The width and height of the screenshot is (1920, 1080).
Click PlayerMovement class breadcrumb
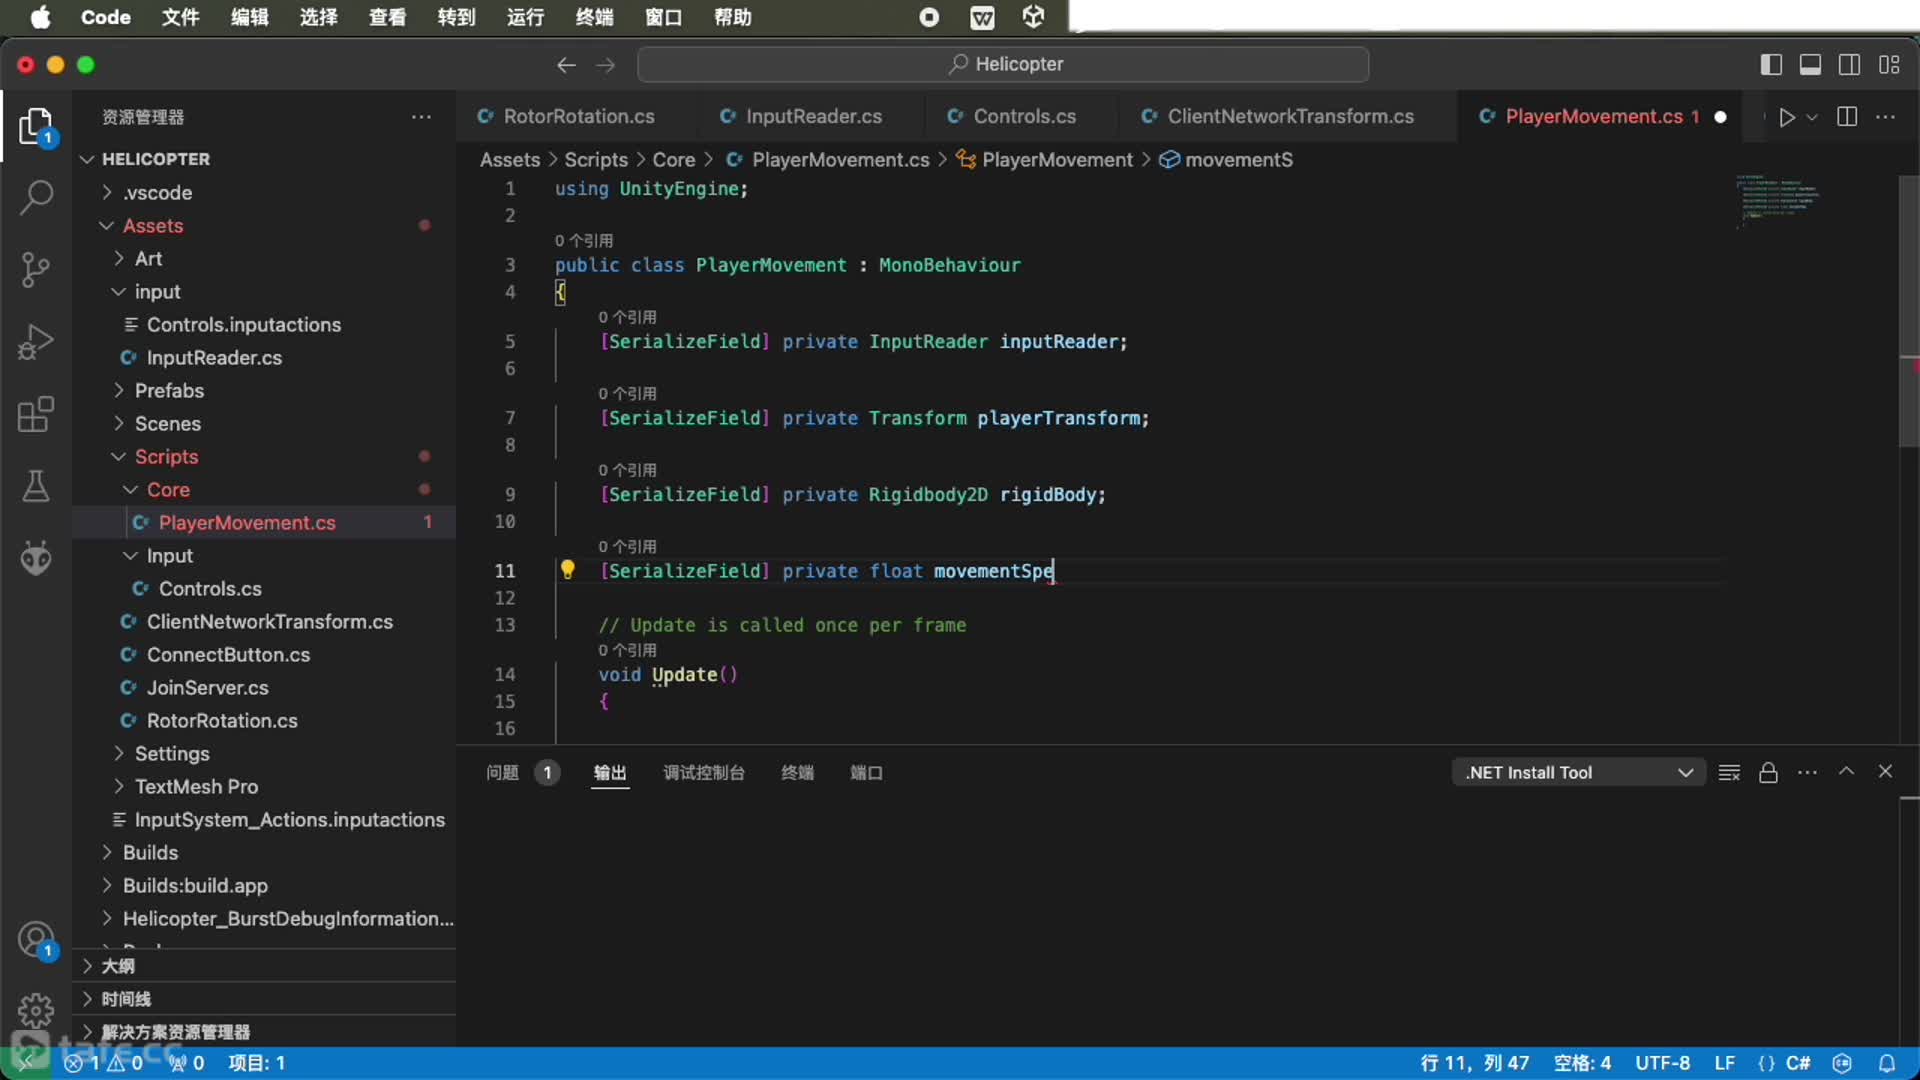pyautogui.click(x=1057, y=160)
